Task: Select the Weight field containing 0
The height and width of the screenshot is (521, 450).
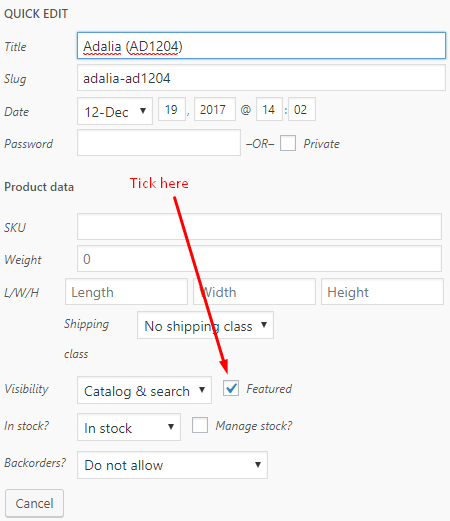Action: point(260,259)
